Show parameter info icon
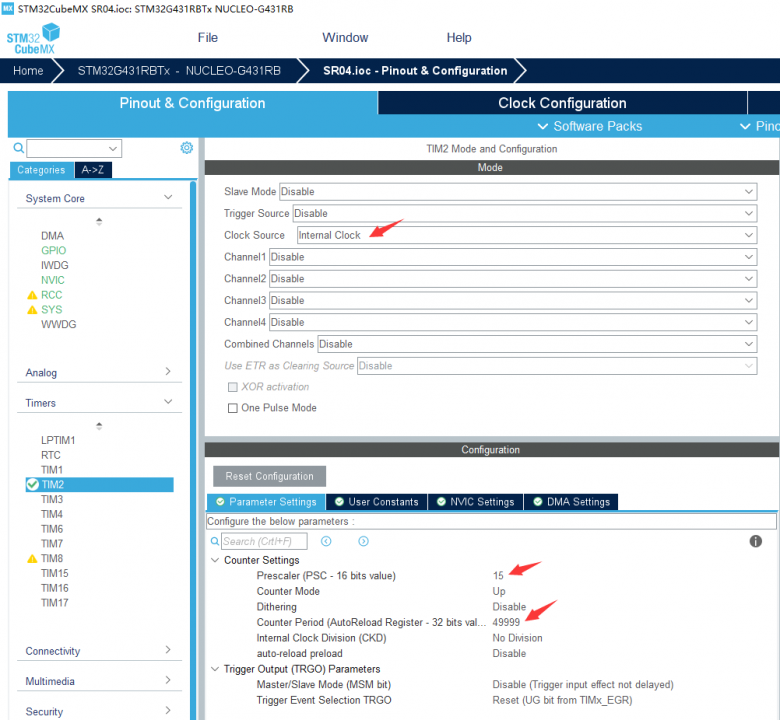 pyautogui.click(x=755, y=541)
